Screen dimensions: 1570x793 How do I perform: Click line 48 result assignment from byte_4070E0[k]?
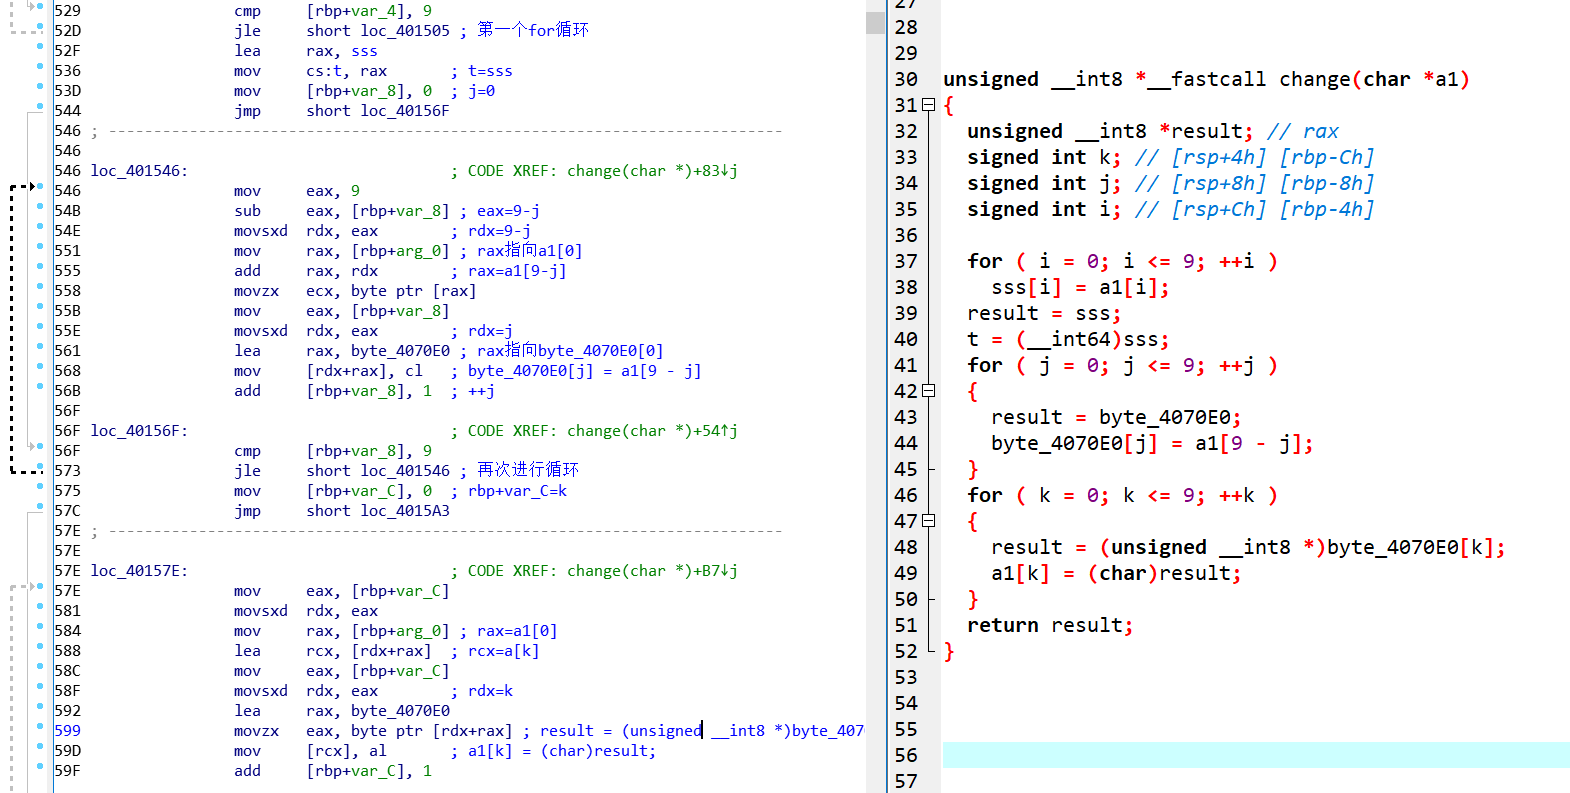click(x=1248, y=547)
